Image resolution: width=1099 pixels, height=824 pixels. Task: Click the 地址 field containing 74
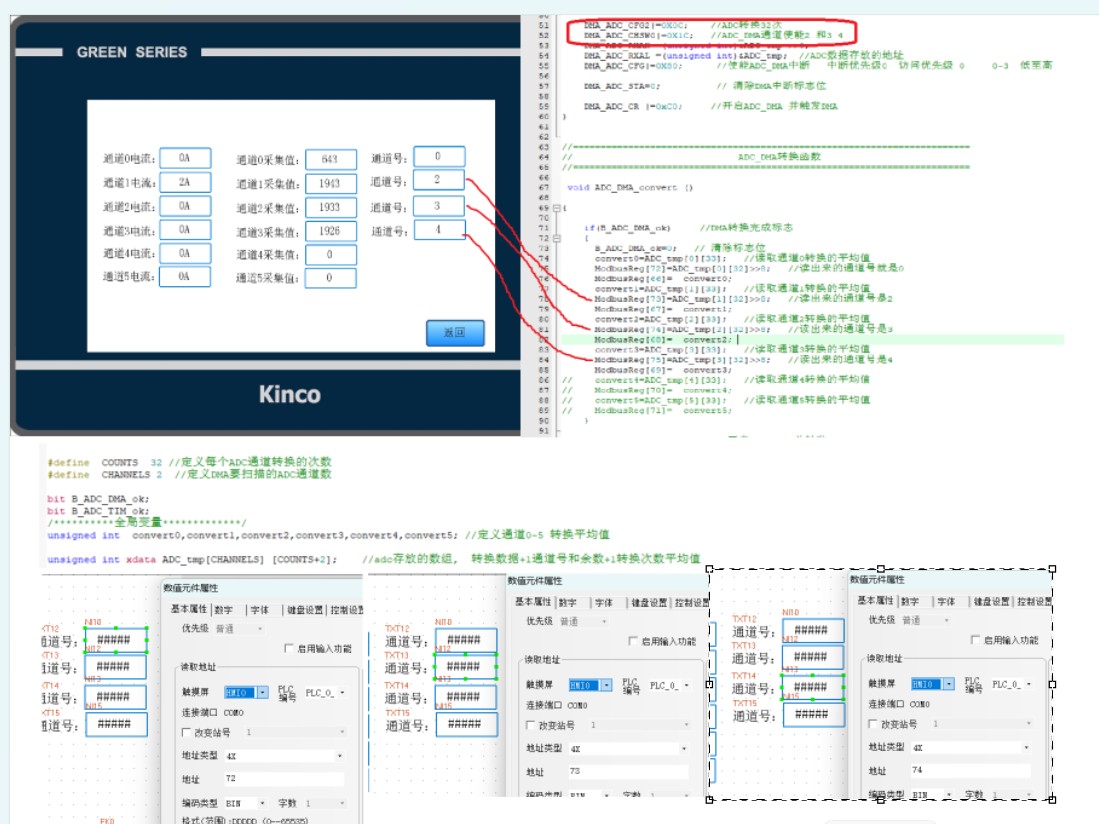tap(971, 770)
